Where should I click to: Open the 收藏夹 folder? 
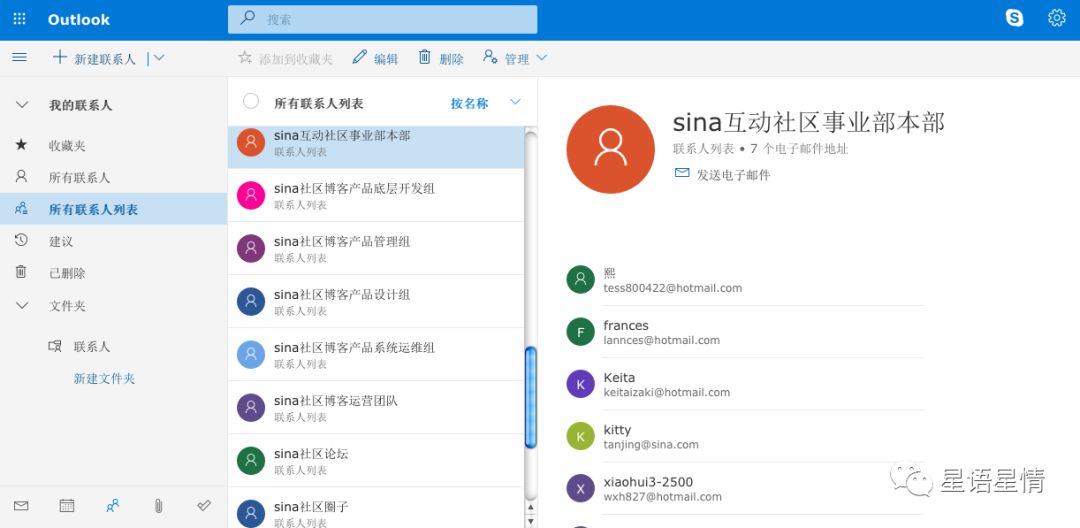114,145
